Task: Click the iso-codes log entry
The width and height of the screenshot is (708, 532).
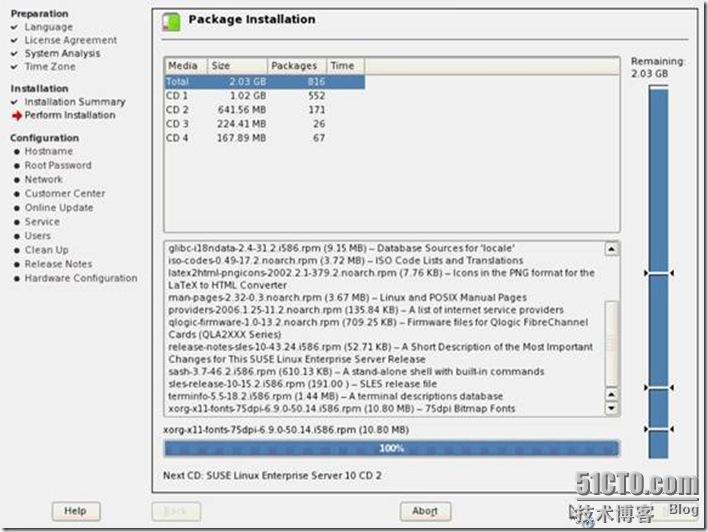Action: (x=346, y=261)
